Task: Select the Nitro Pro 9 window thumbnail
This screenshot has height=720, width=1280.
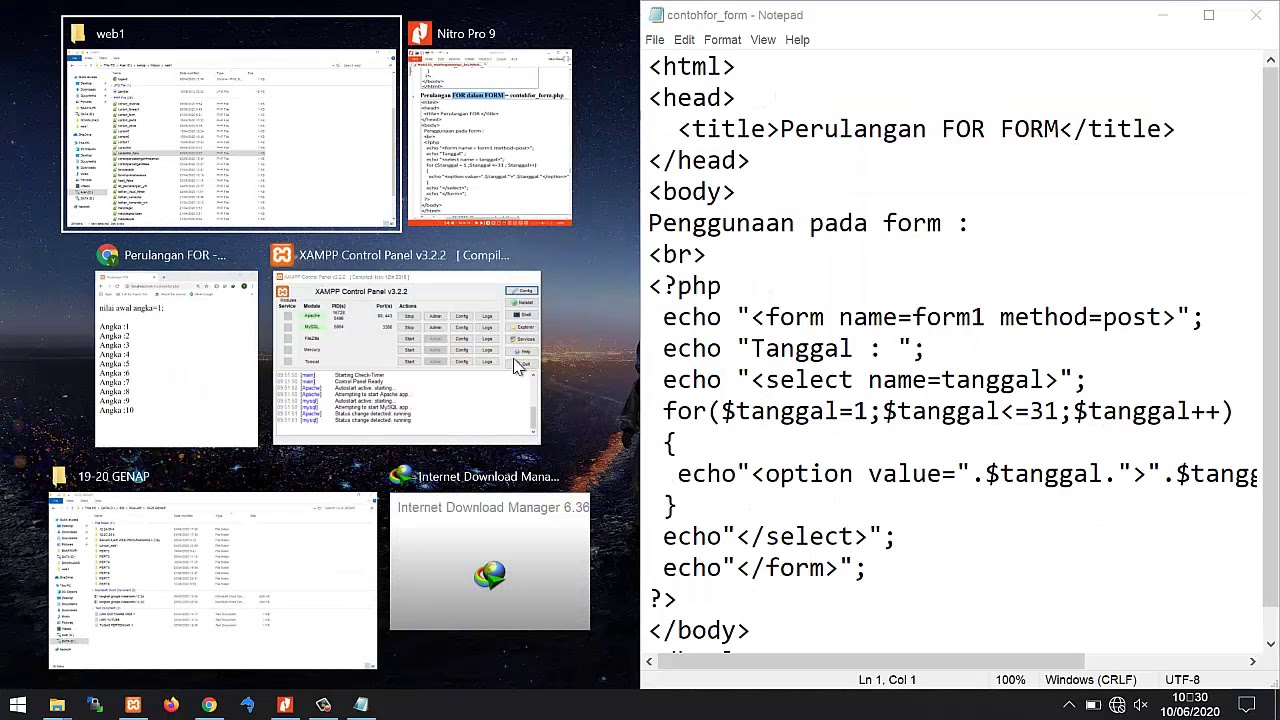Action: click(x=489, y=137)
